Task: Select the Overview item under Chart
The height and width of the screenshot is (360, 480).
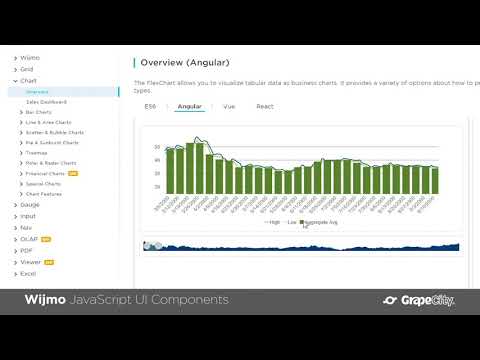Action: [63, 92]
